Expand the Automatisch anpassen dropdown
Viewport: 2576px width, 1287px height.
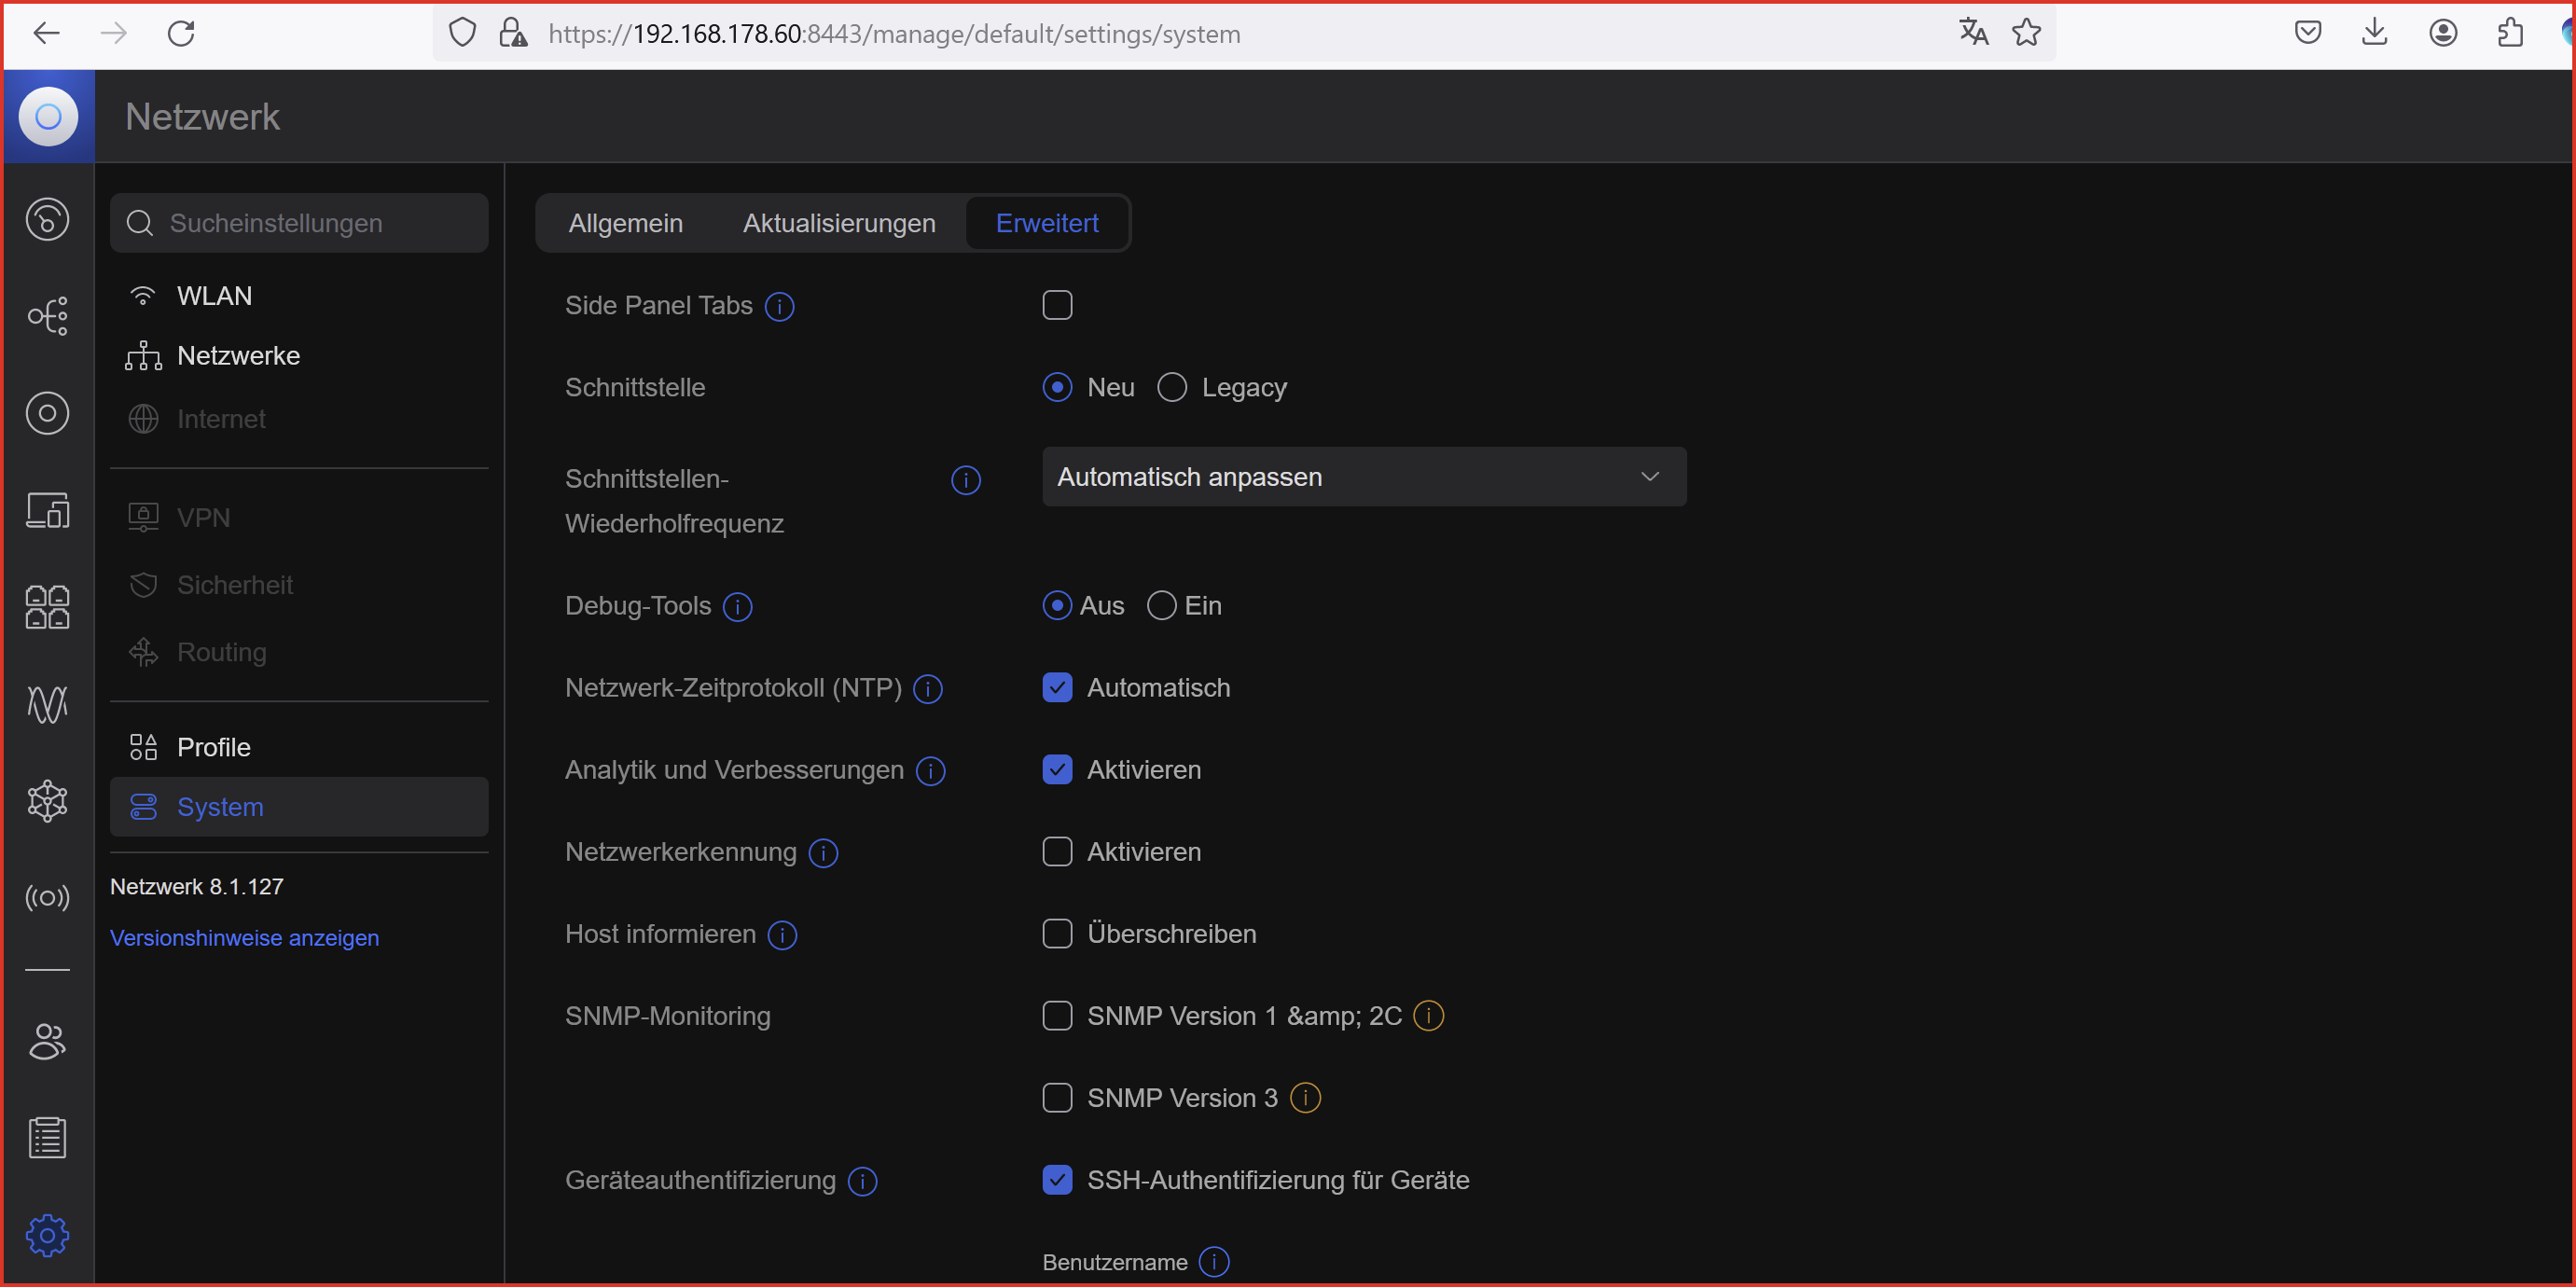(x=1363, y=477)
